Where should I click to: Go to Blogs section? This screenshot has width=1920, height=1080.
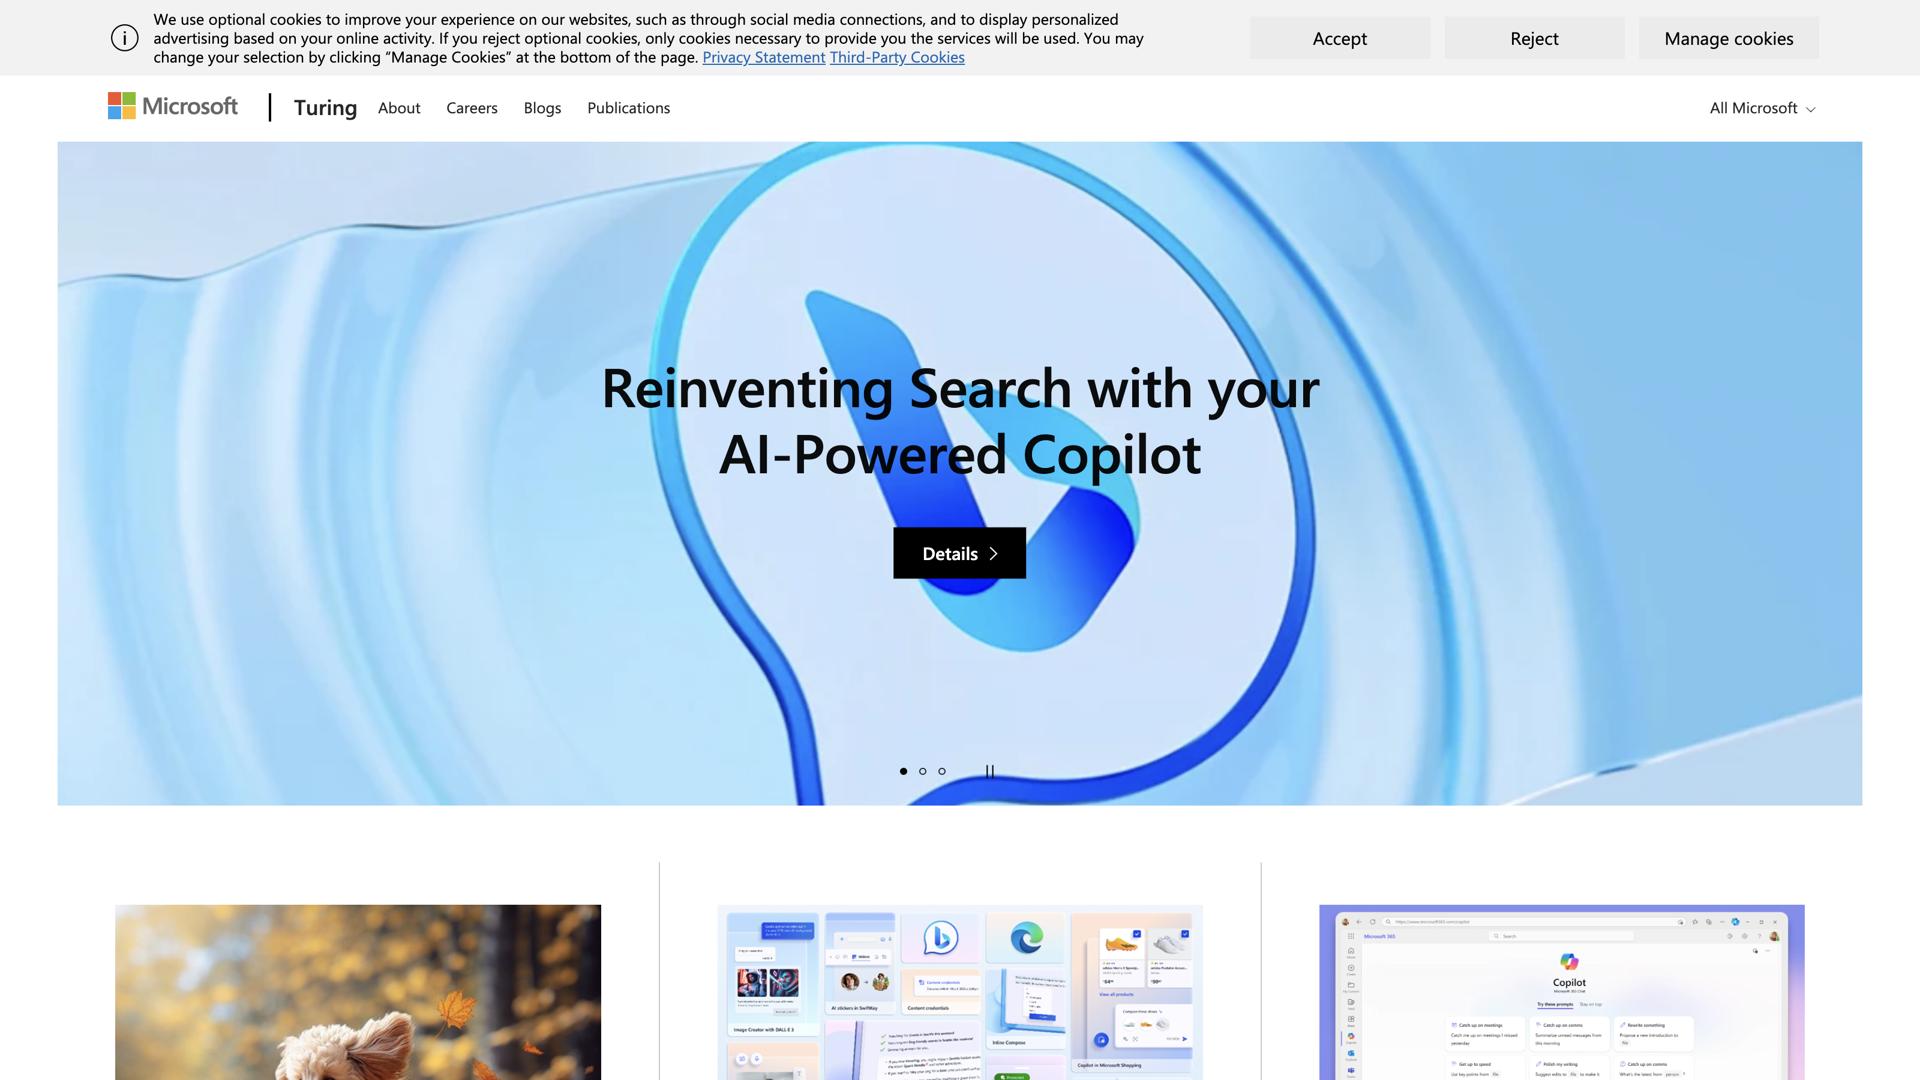tap(542, 108)
